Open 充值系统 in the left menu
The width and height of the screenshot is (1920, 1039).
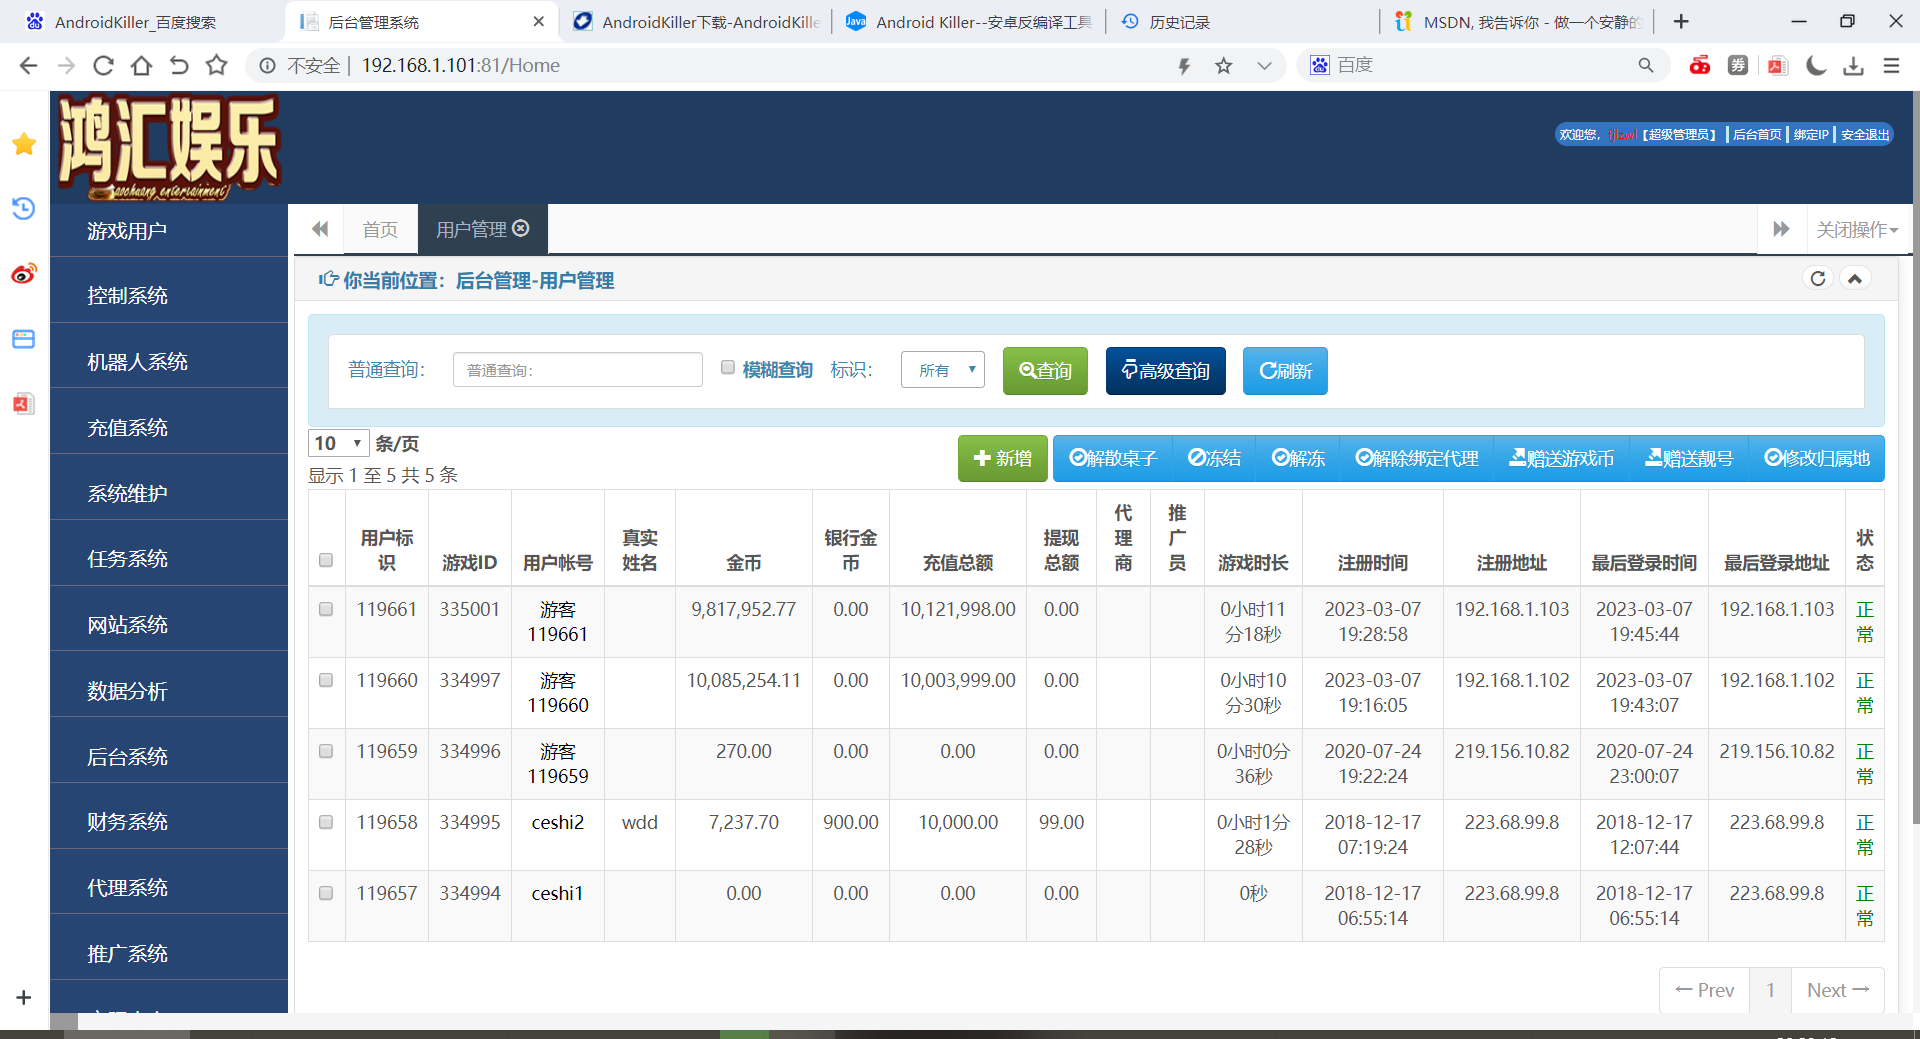(128, 428)
